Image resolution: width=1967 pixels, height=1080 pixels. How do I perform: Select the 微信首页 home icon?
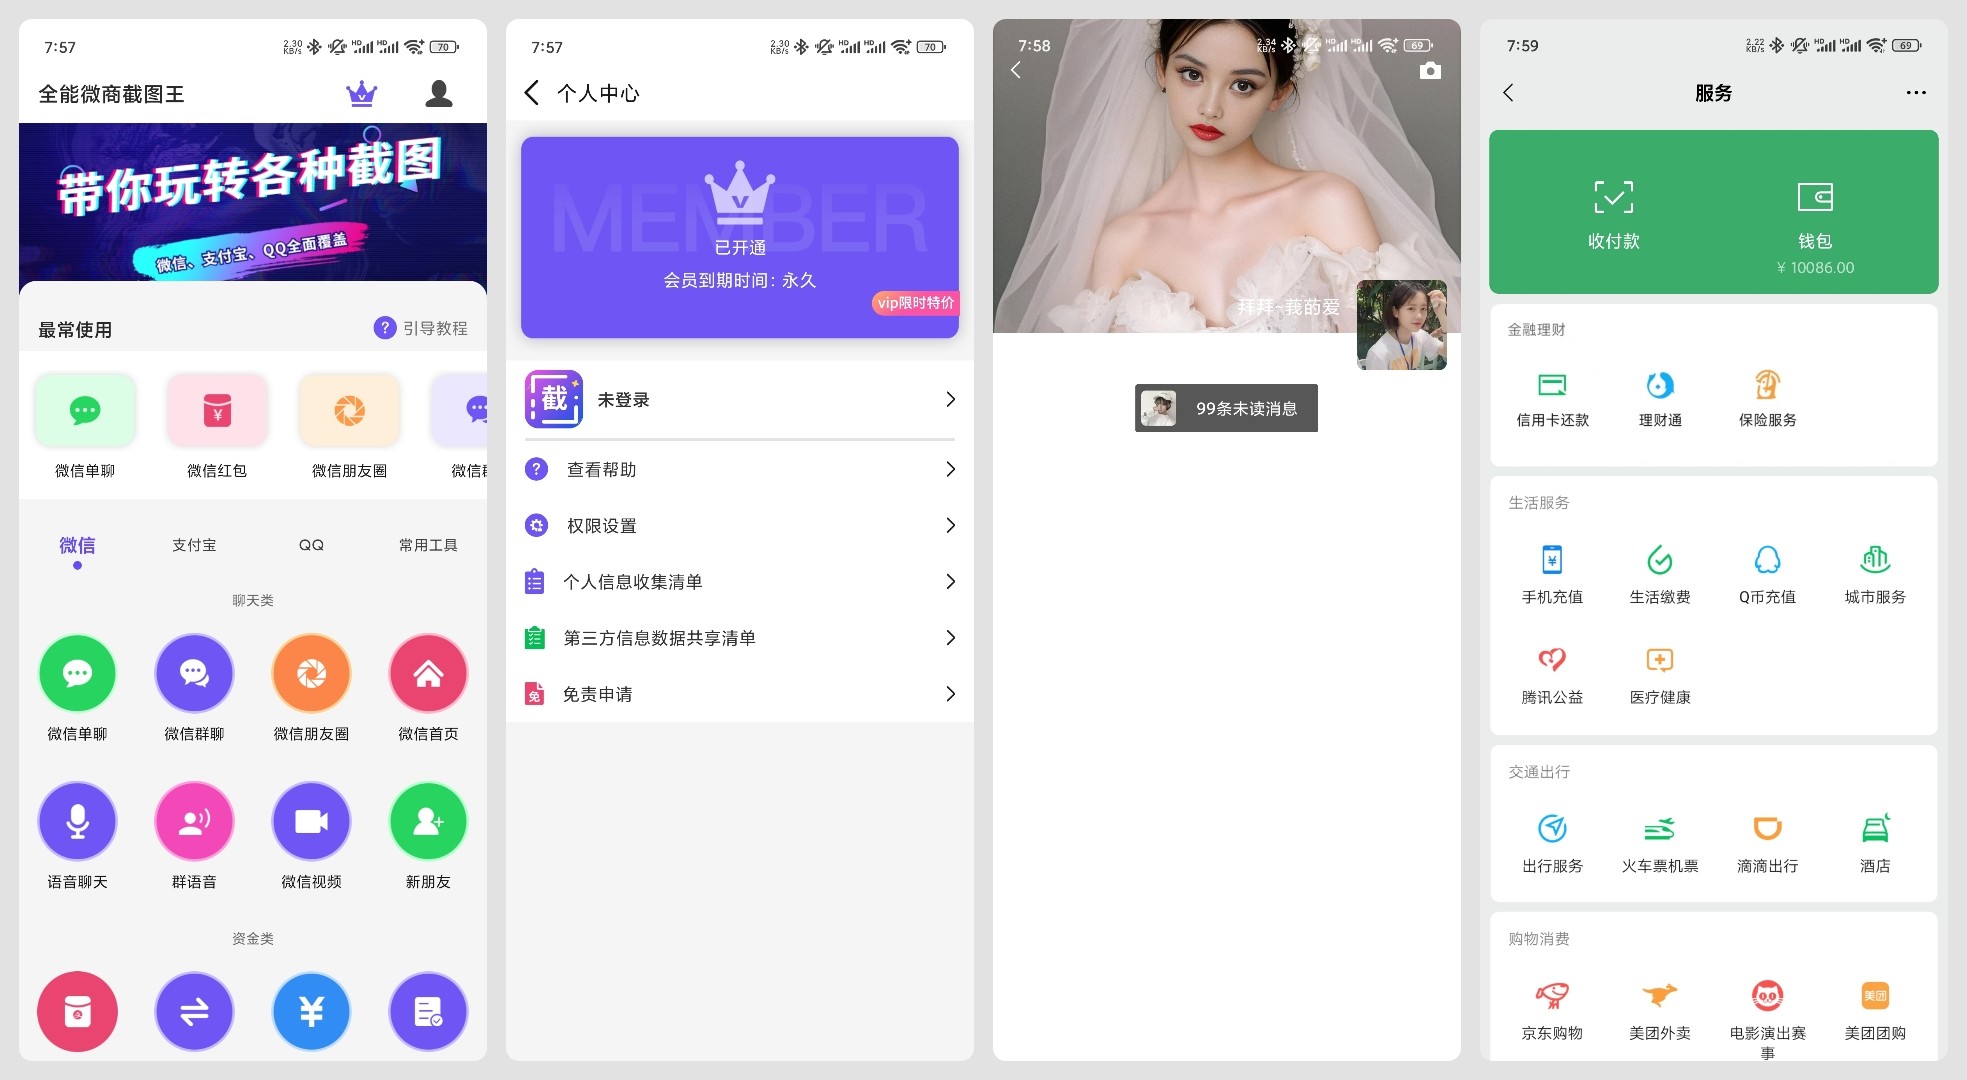click(x=428, y=673)
